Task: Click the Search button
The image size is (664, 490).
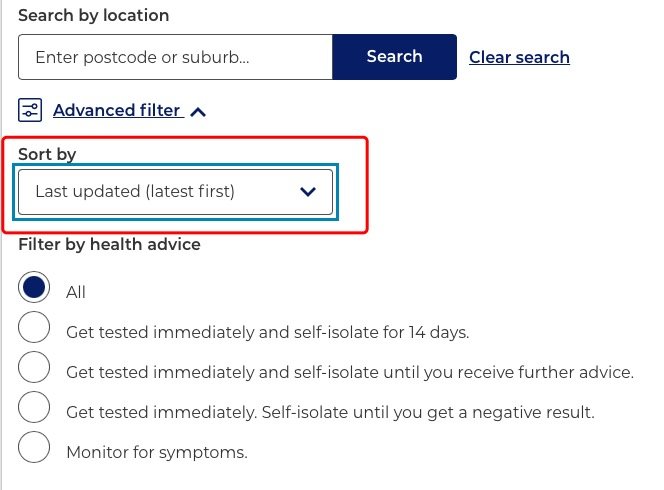Action: [x=394, y=57]
